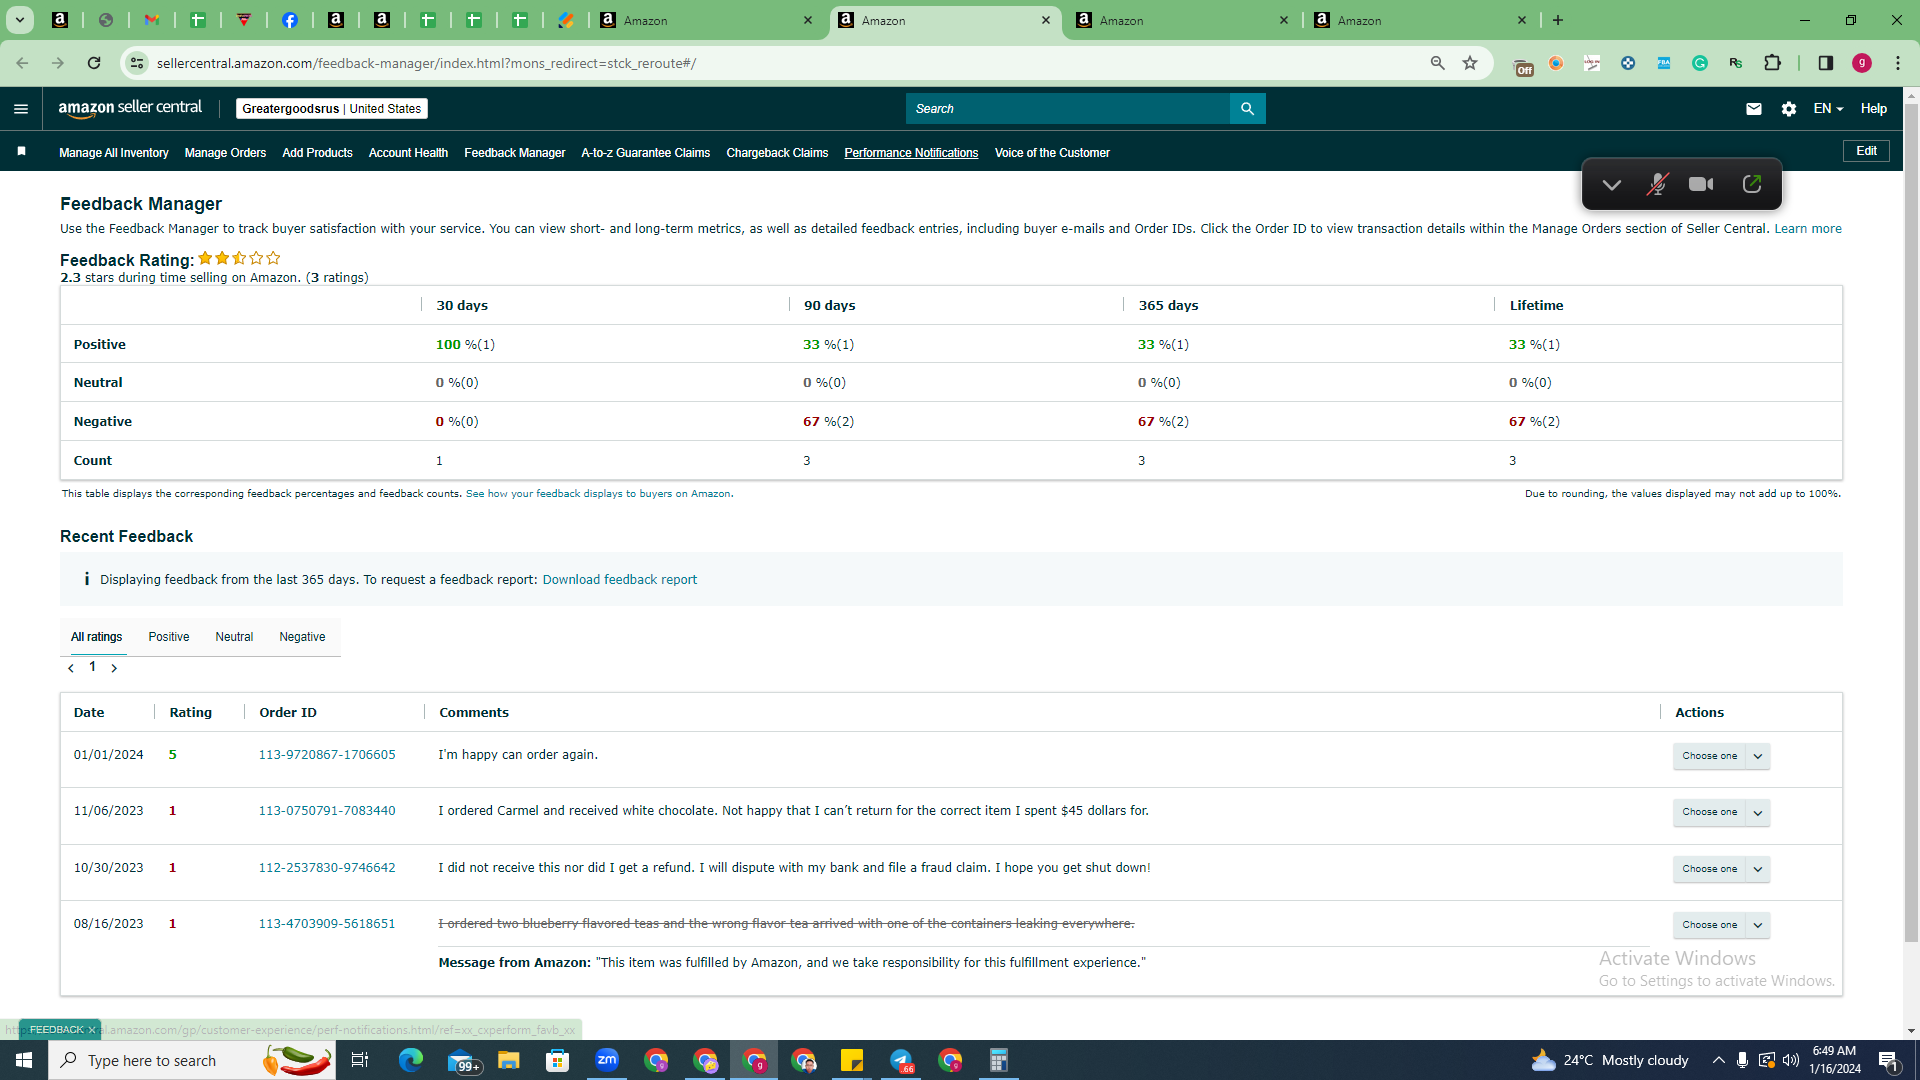Open the messages envelope icon
The width and height of the screenshot is (1920, 1080).
tap(1754, 109)
